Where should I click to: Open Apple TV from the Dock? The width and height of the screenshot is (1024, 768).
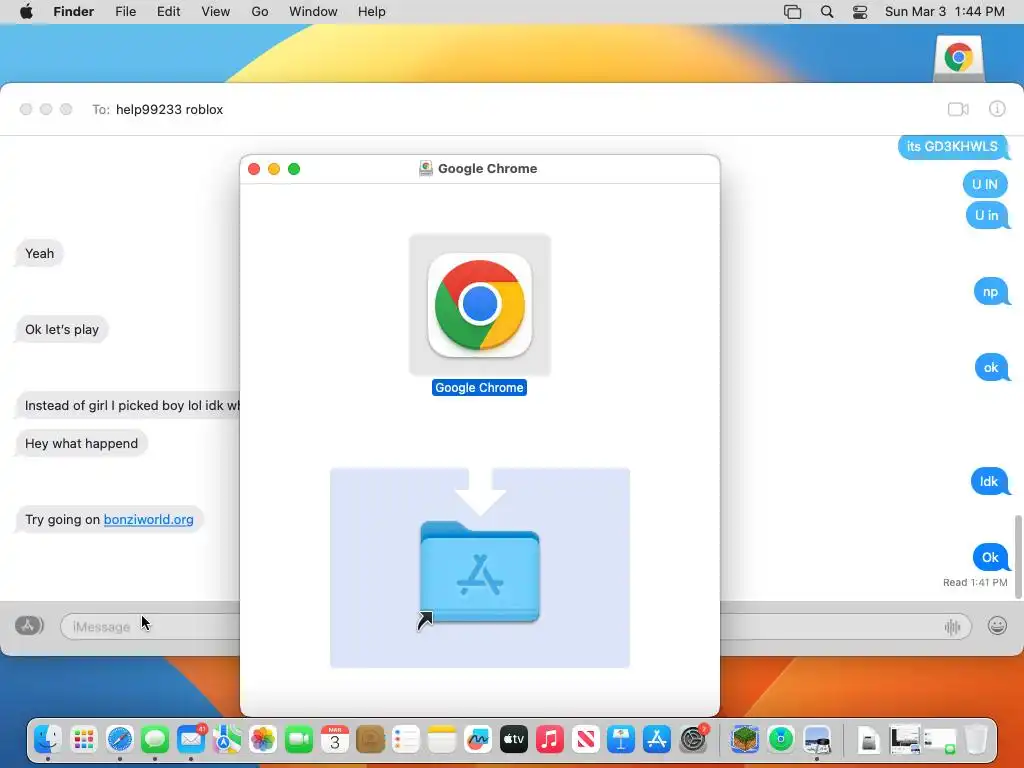pyautogui.click(x=513, y=739)
